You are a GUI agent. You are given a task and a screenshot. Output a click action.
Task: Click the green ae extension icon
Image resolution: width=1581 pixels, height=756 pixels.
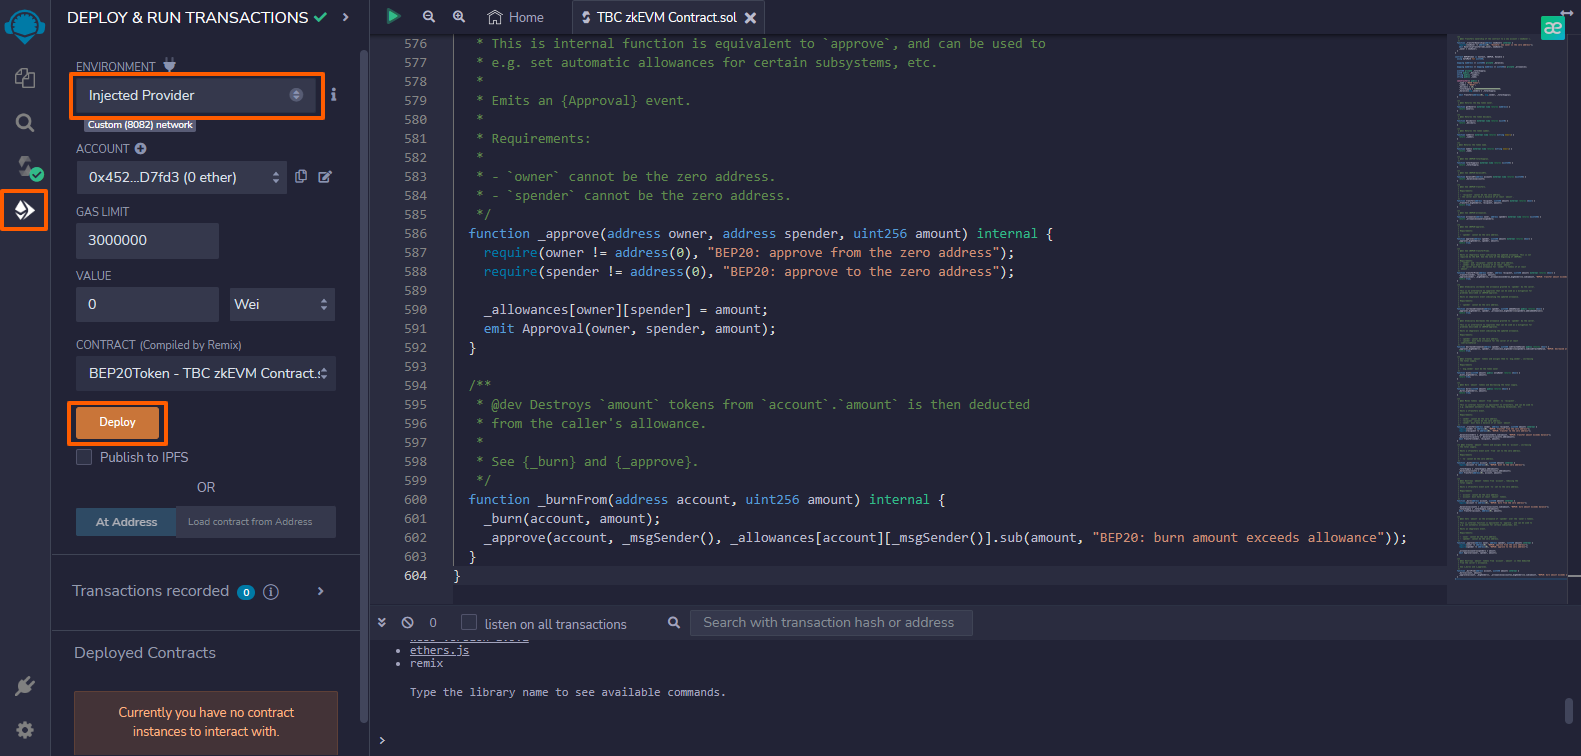click(1552, 28)
